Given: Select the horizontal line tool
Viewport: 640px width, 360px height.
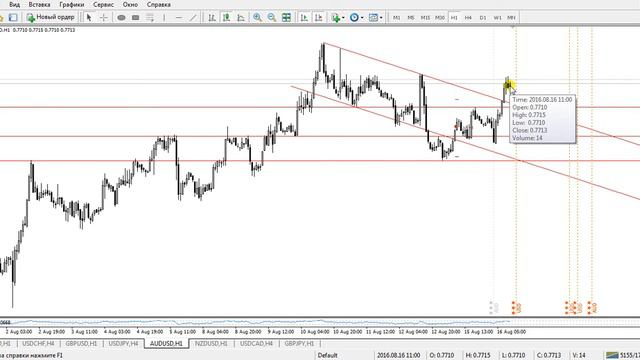Looking at the screenshot, I should (x=178, y=18).
